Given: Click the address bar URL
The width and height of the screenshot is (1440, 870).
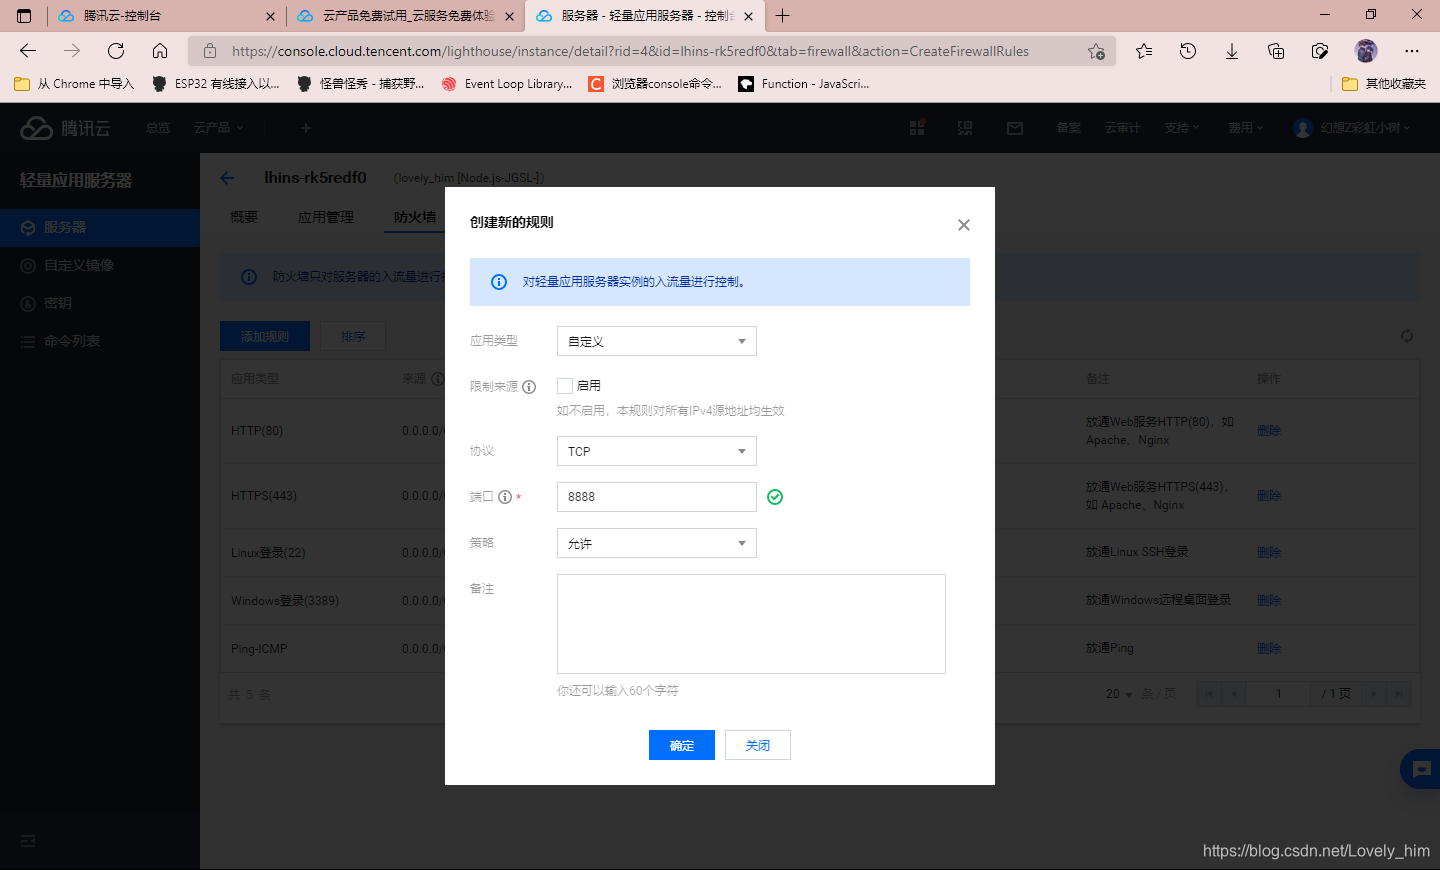Looking at the screenshot, I should click(x=630, y=51).
